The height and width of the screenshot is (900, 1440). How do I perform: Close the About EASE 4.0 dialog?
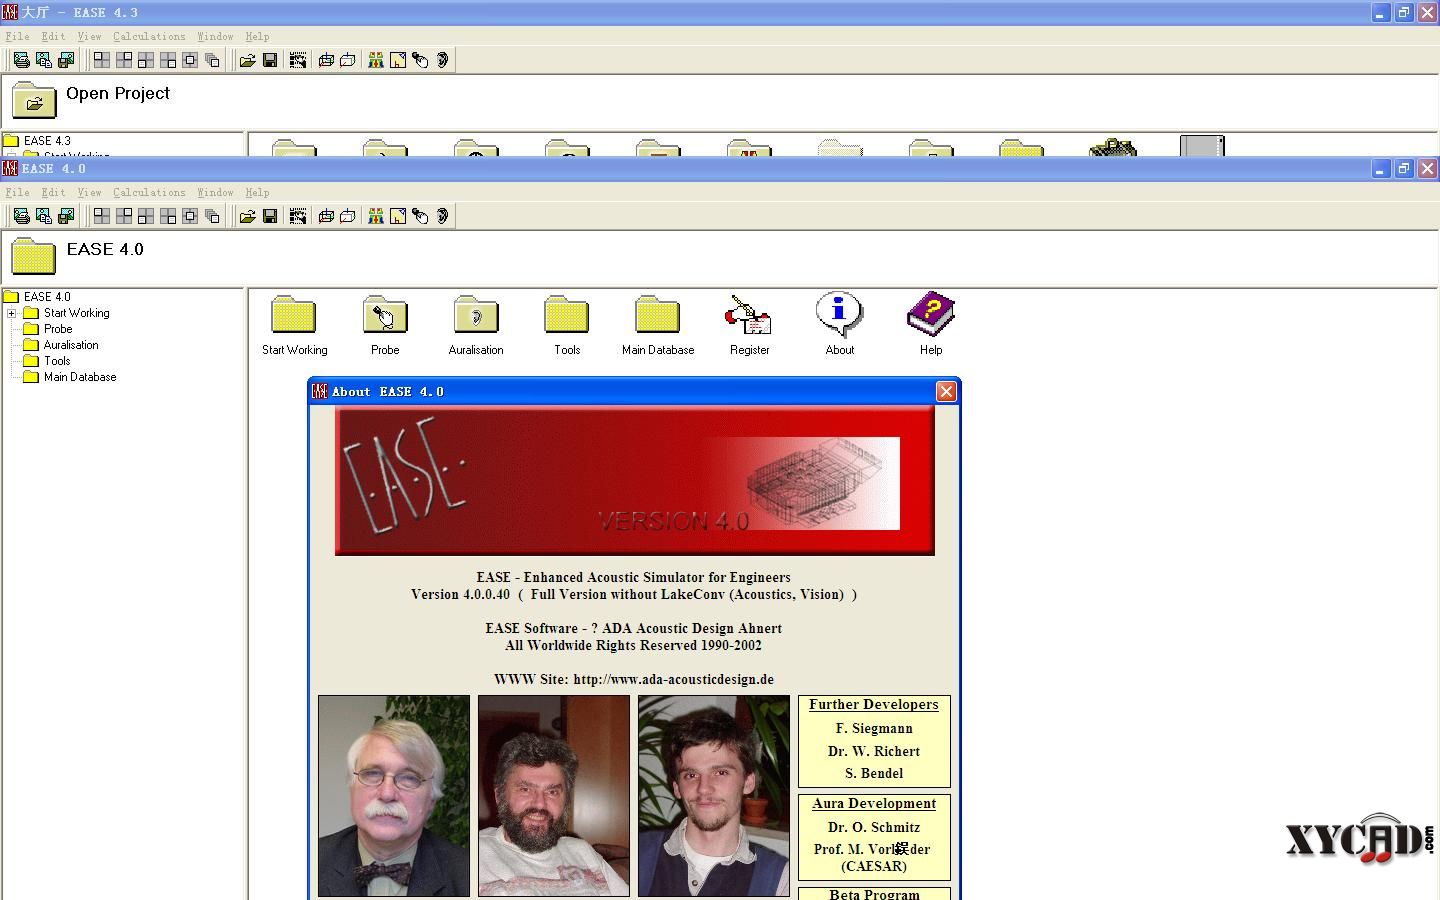point(946,392)
